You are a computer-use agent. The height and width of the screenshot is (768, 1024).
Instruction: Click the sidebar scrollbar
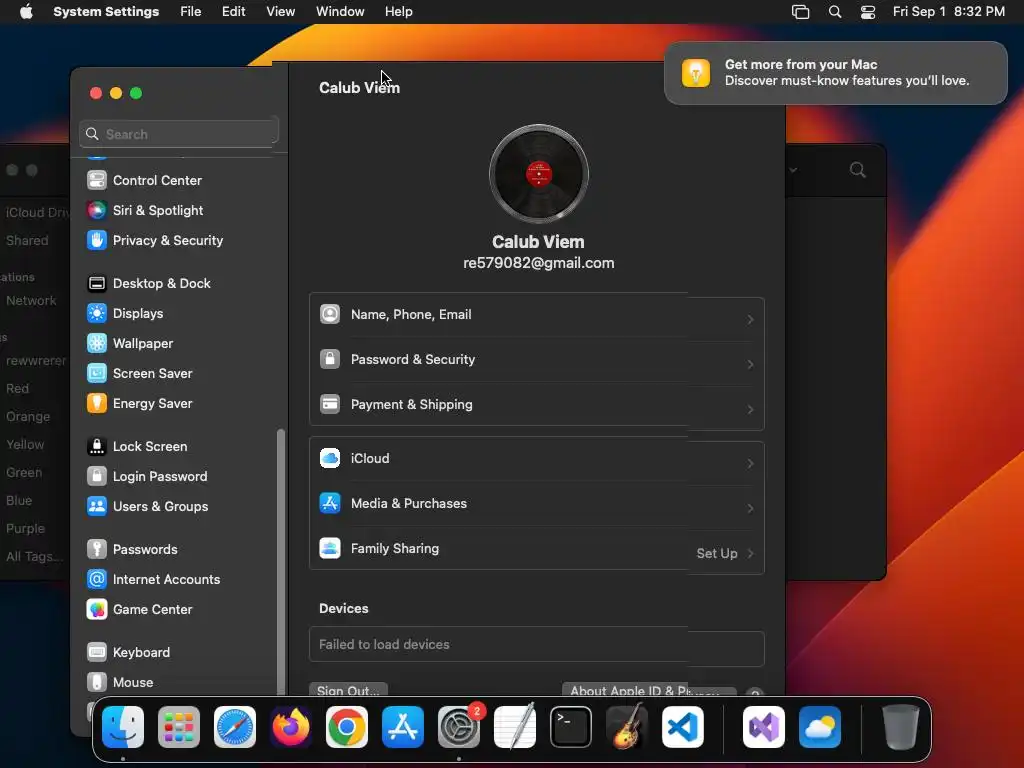coord(281,562)
